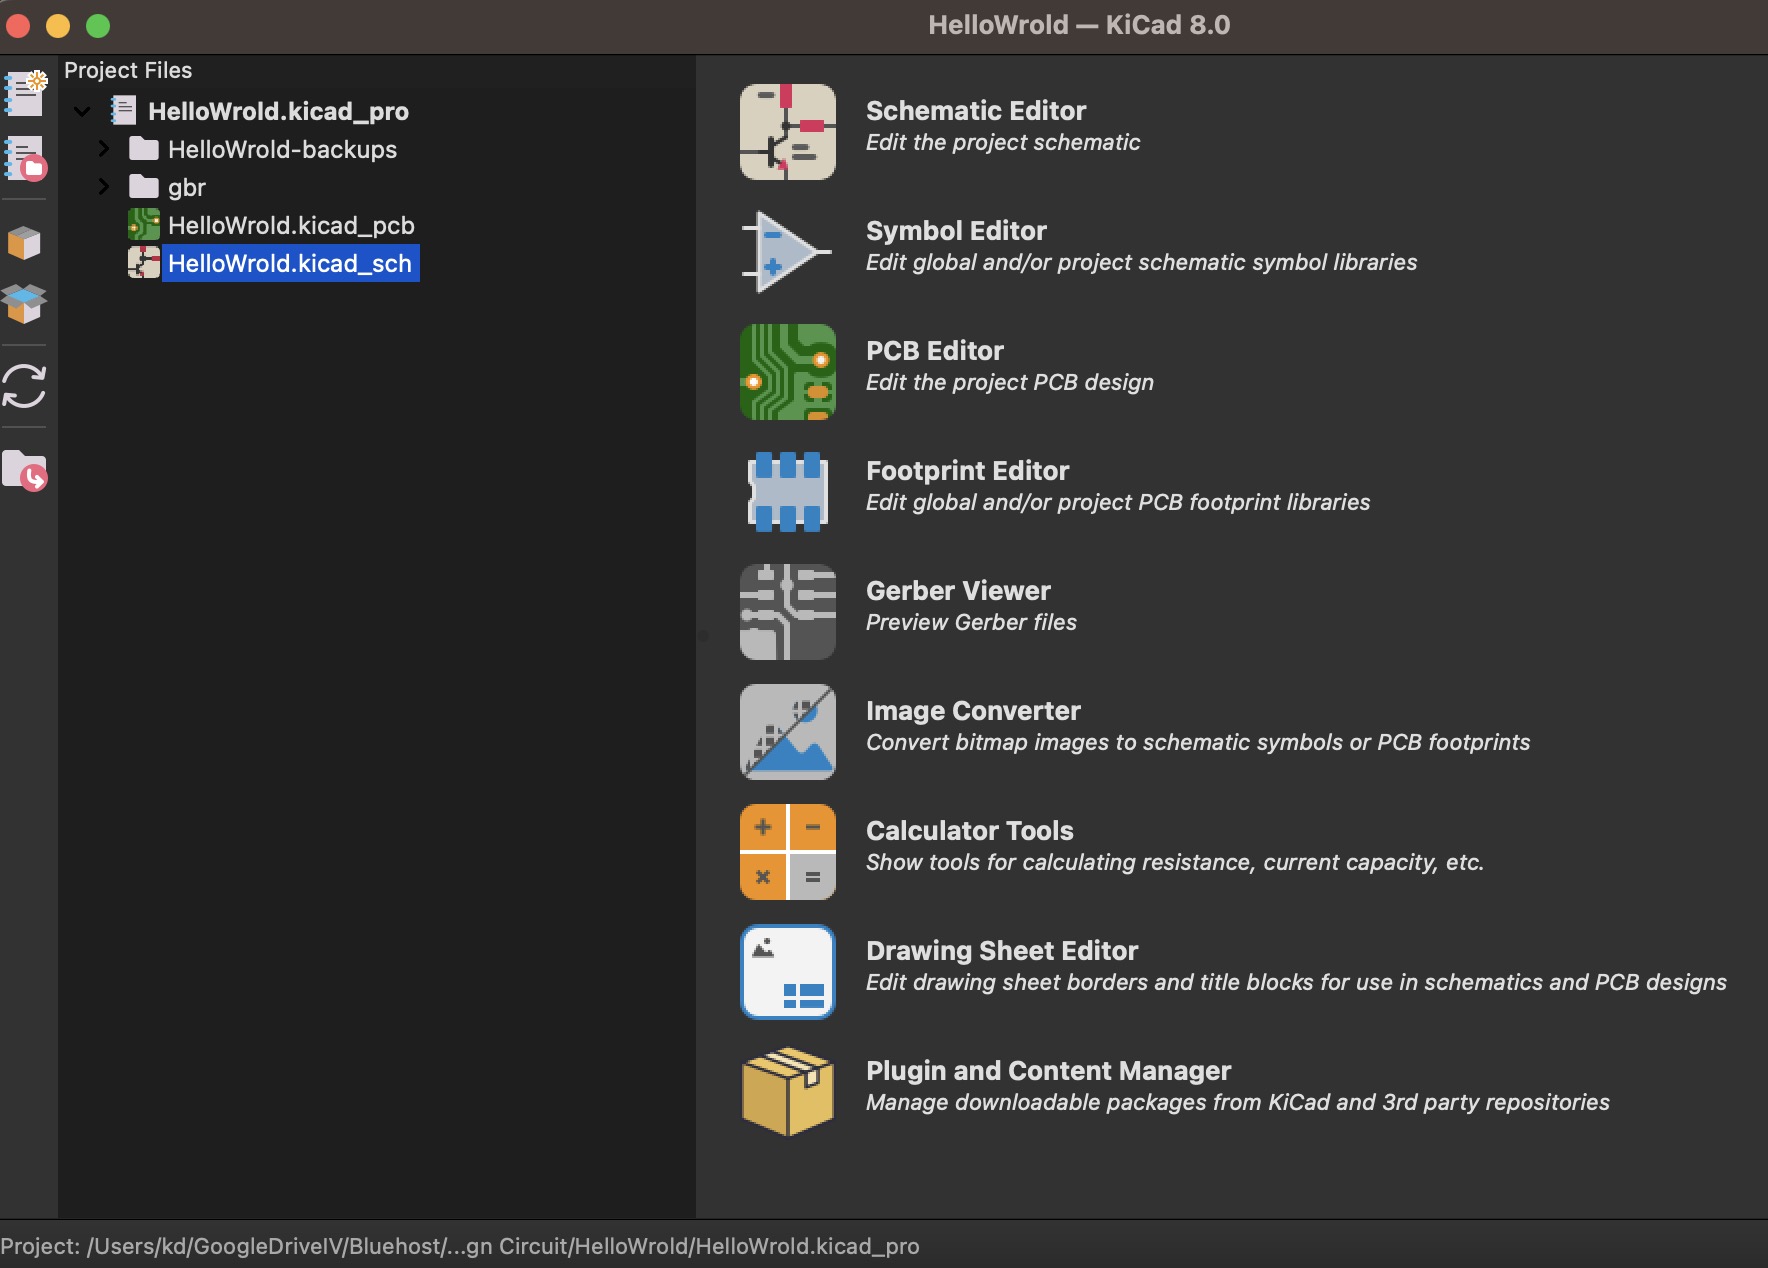1768x1268 pixels.
Task: Click Archive Project box icon
Action: tap(25, 242)
